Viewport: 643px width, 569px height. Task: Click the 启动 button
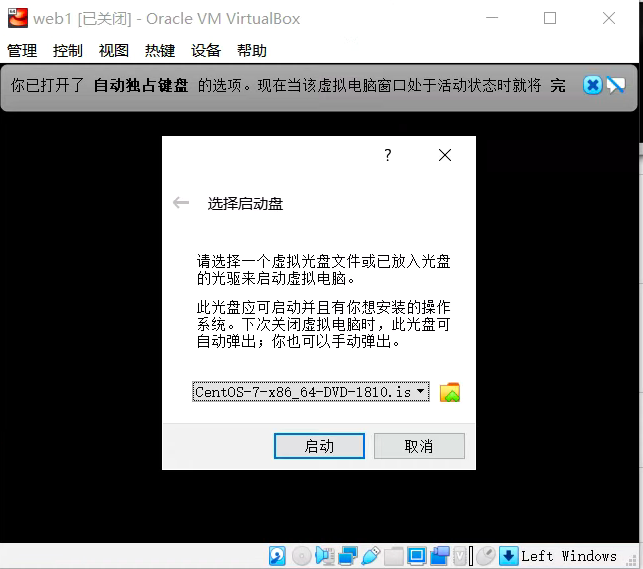[x=319, y=446]
